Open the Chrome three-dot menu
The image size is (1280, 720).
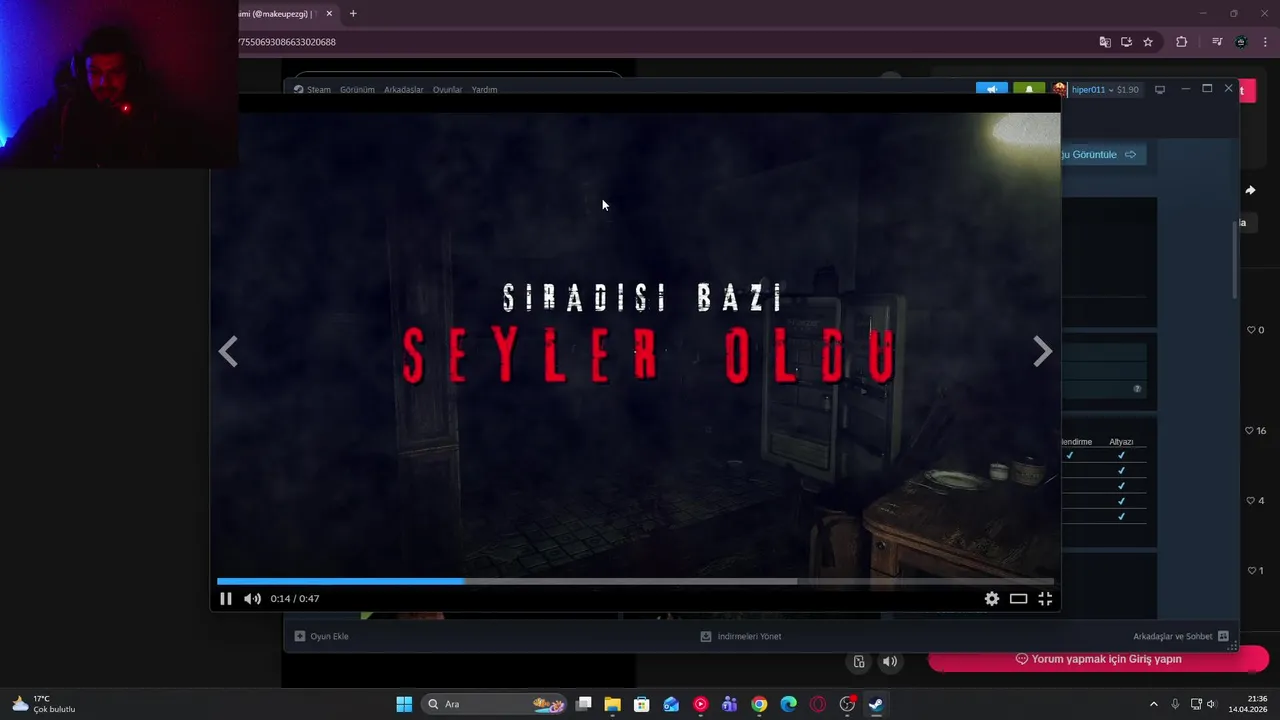tap(1265, 42)
